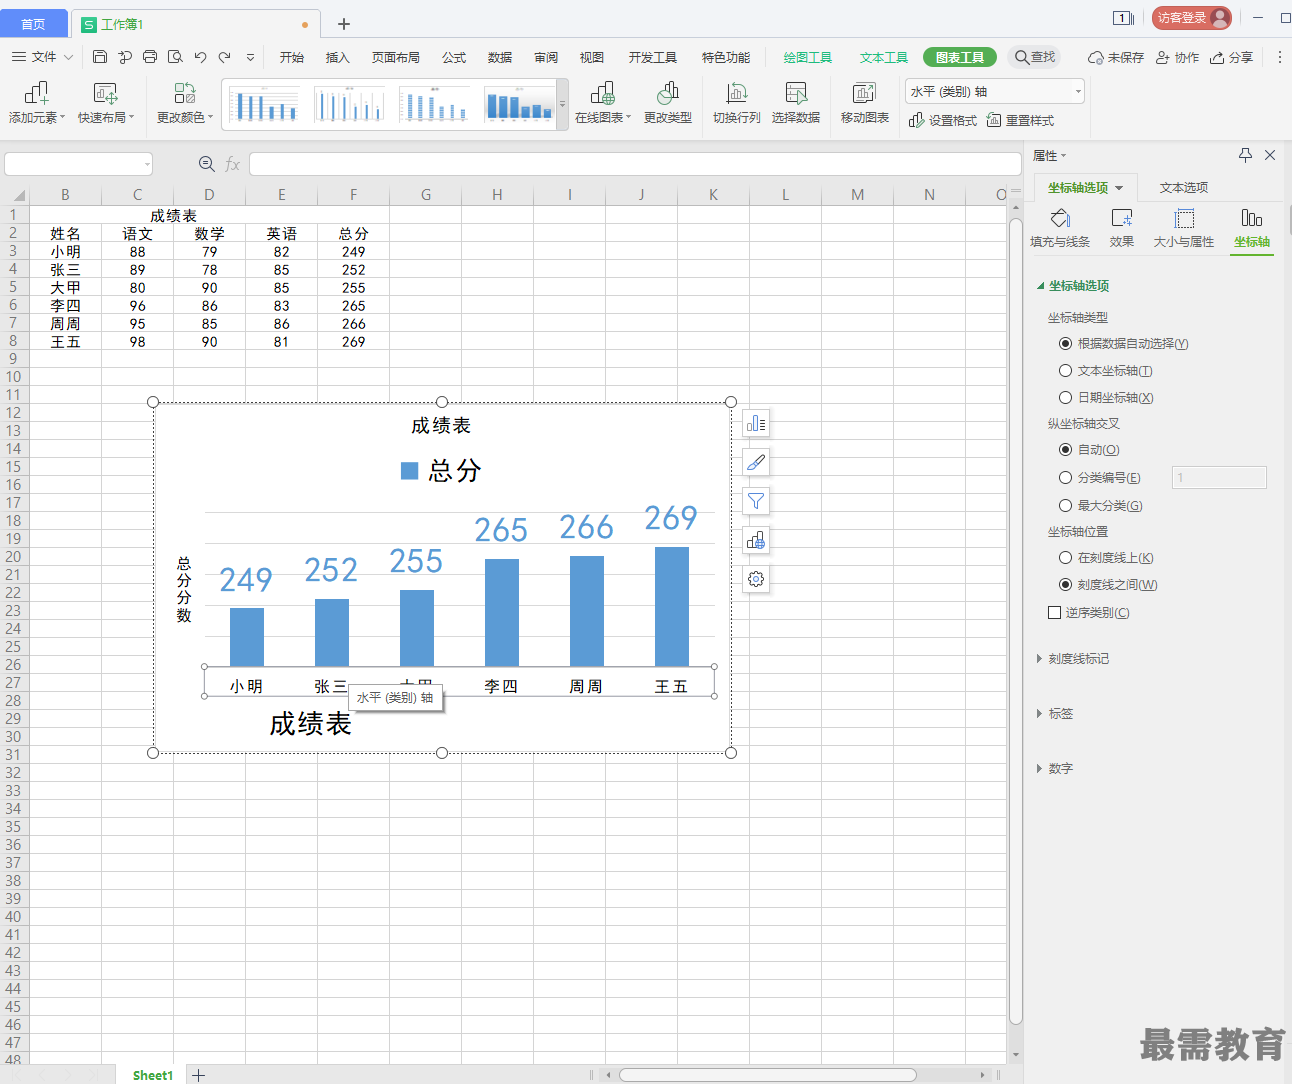Click 访客登录 login button
1292x1084 pixels.
click(x=1192, y=18)
